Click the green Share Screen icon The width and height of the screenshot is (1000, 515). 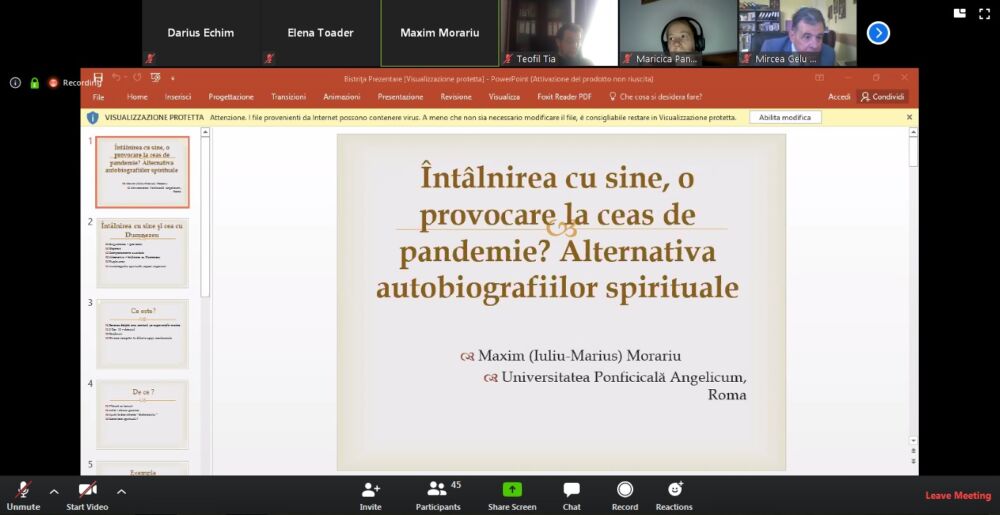pyautogui.click(x=512, y=490)
